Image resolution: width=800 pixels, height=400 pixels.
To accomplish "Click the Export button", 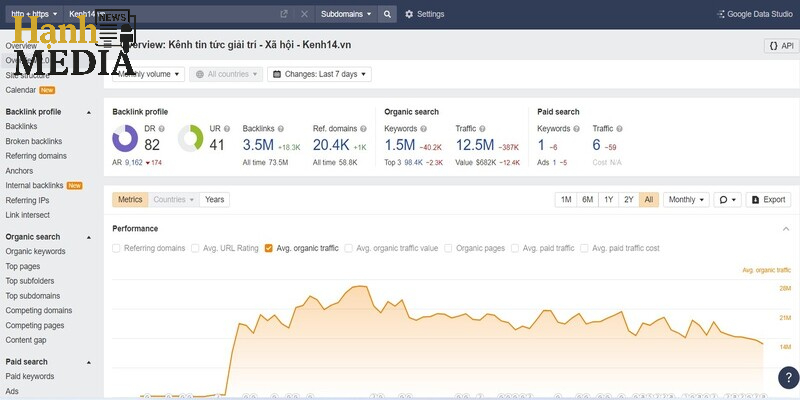I will pos(768,199).
